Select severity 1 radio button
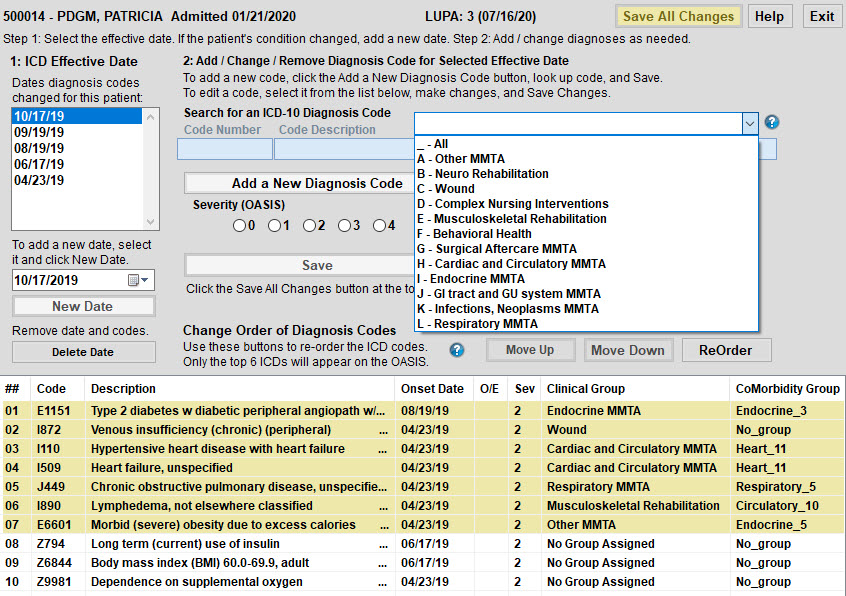This screenshot has width=846, height=596. [274, 225]
